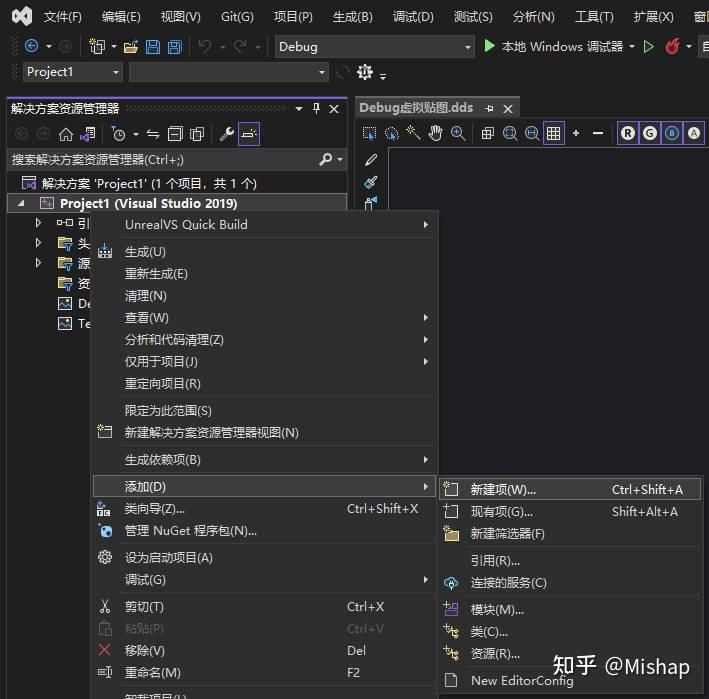Click the Solution Explorer search field

coord(163,160)
